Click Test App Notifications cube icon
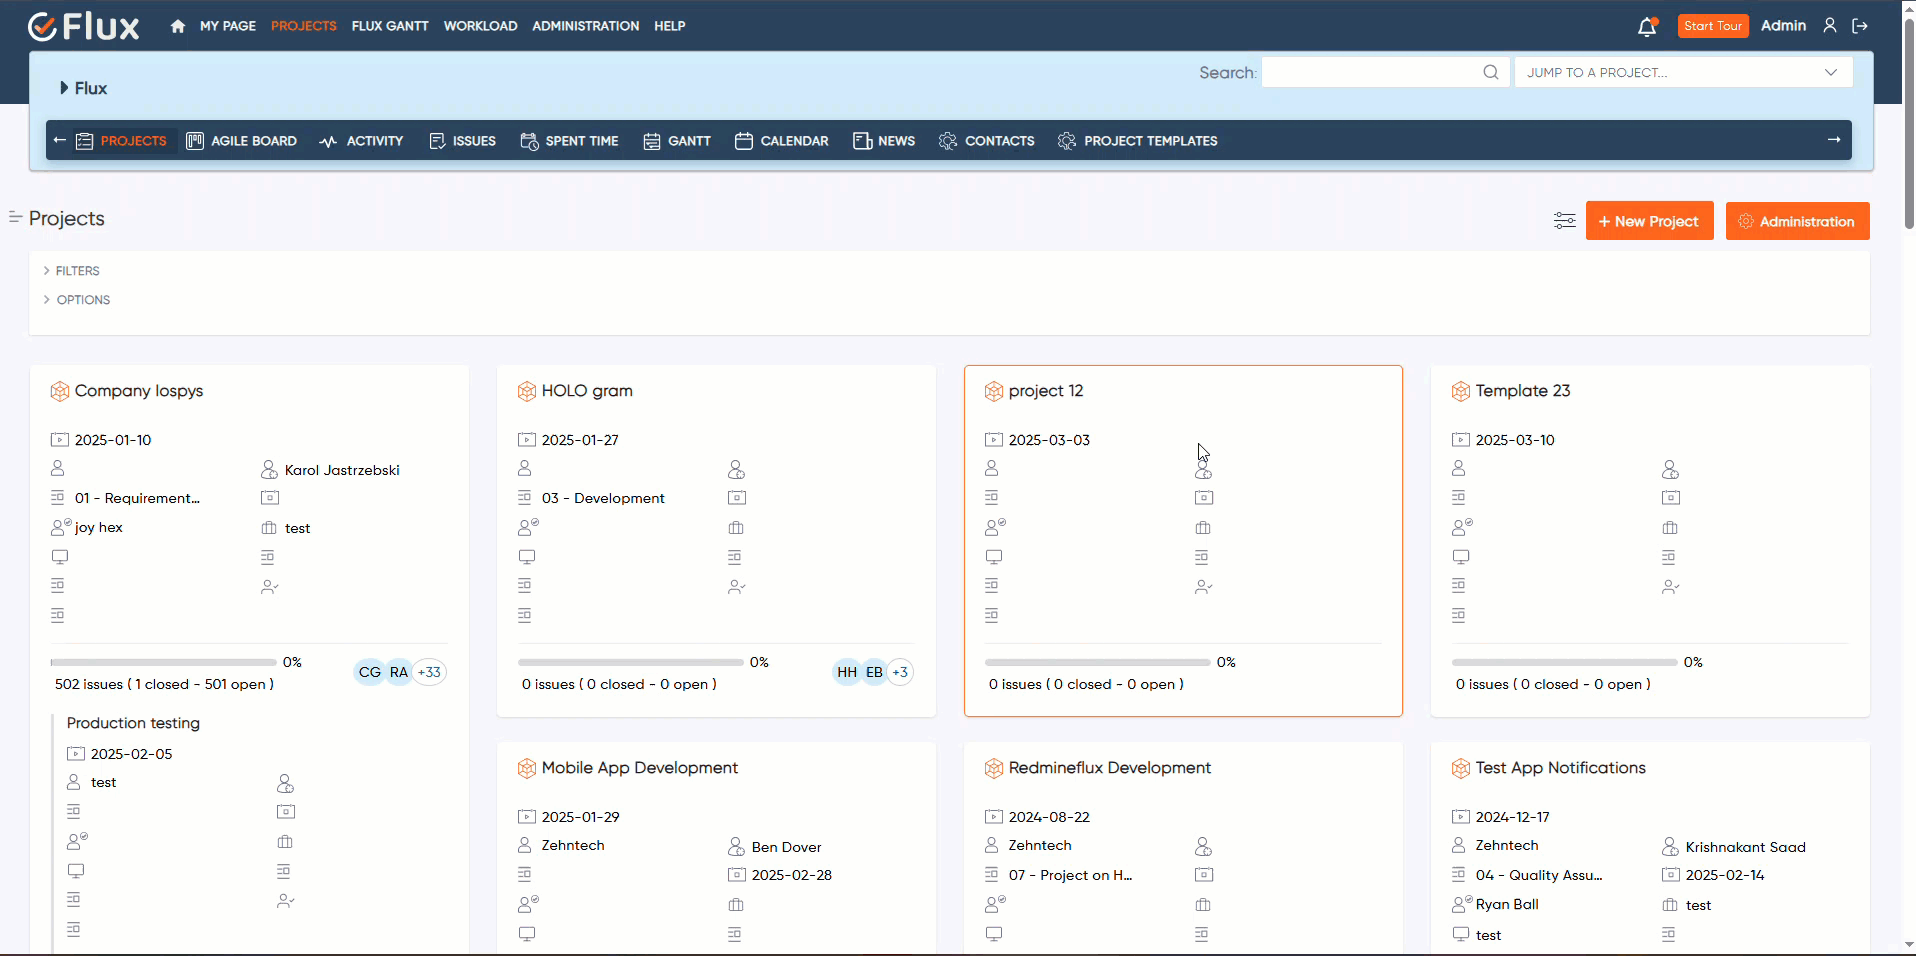 click(x=1461, y=768)
